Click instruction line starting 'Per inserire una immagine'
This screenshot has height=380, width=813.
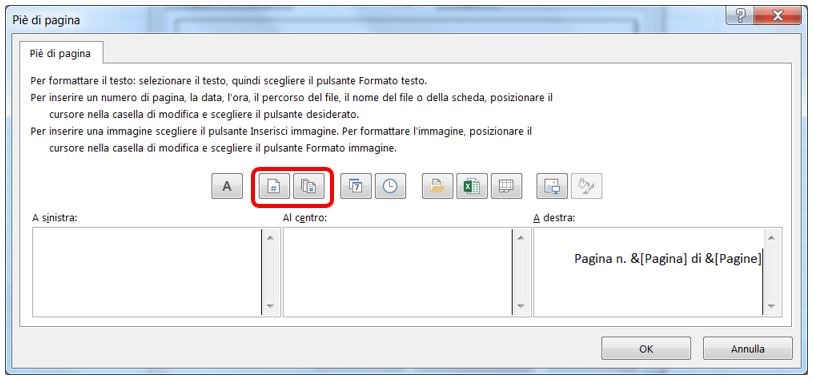point(282,131)
